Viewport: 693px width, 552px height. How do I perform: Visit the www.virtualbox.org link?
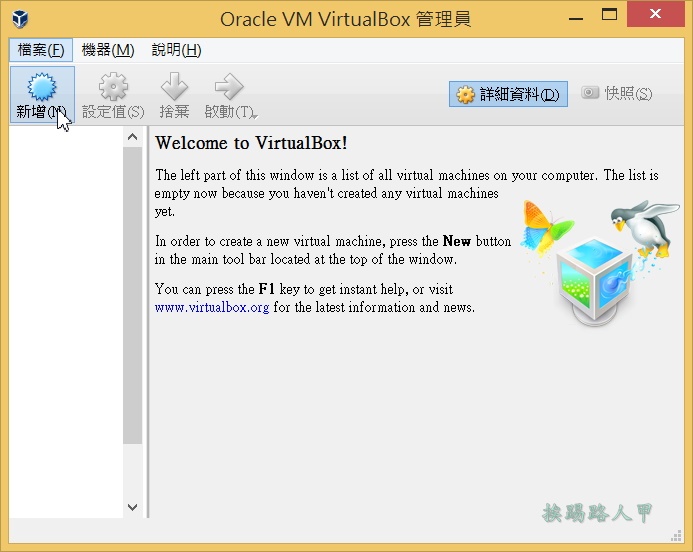212,307
